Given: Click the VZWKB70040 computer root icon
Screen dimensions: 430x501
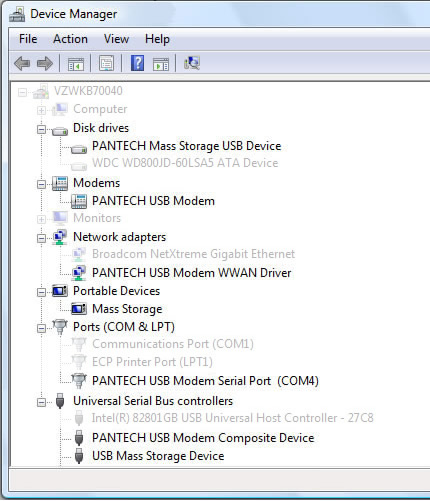Looking at the screenshot, I should 41,91.
